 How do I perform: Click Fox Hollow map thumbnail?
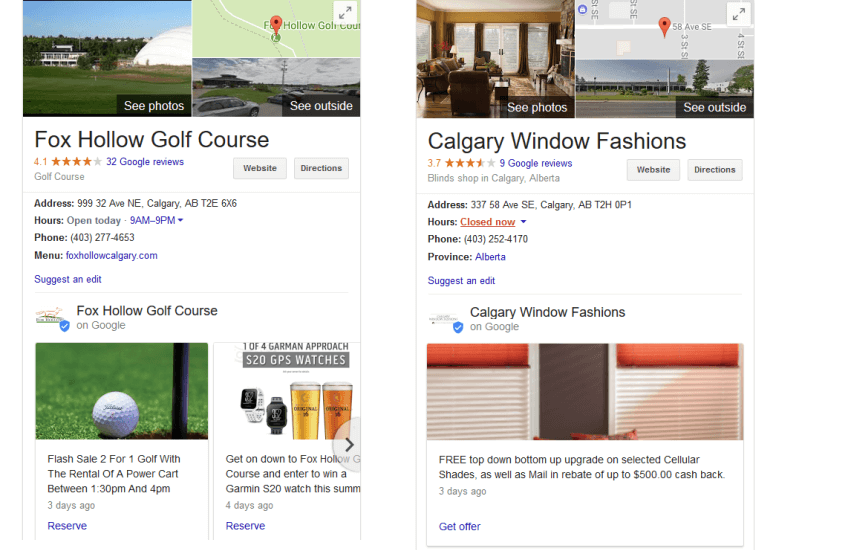tap(276, 28)
